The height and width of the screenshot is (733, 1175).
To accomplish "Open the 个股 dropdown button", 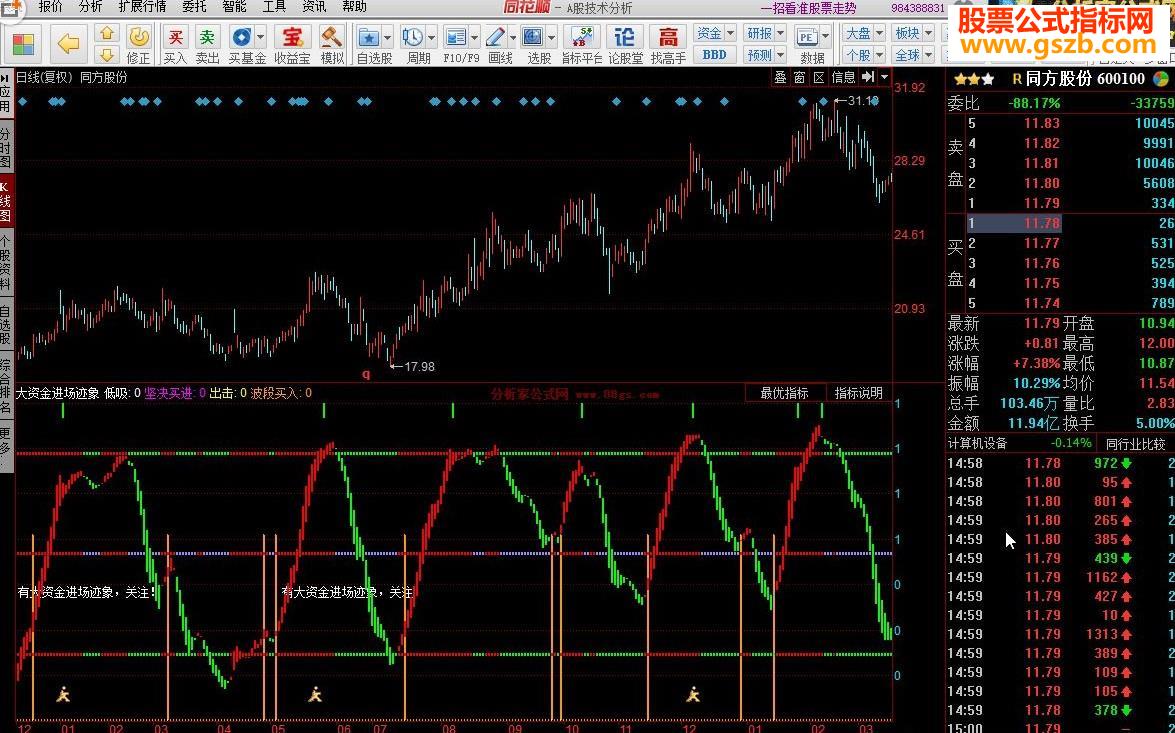I will [864, 55].
